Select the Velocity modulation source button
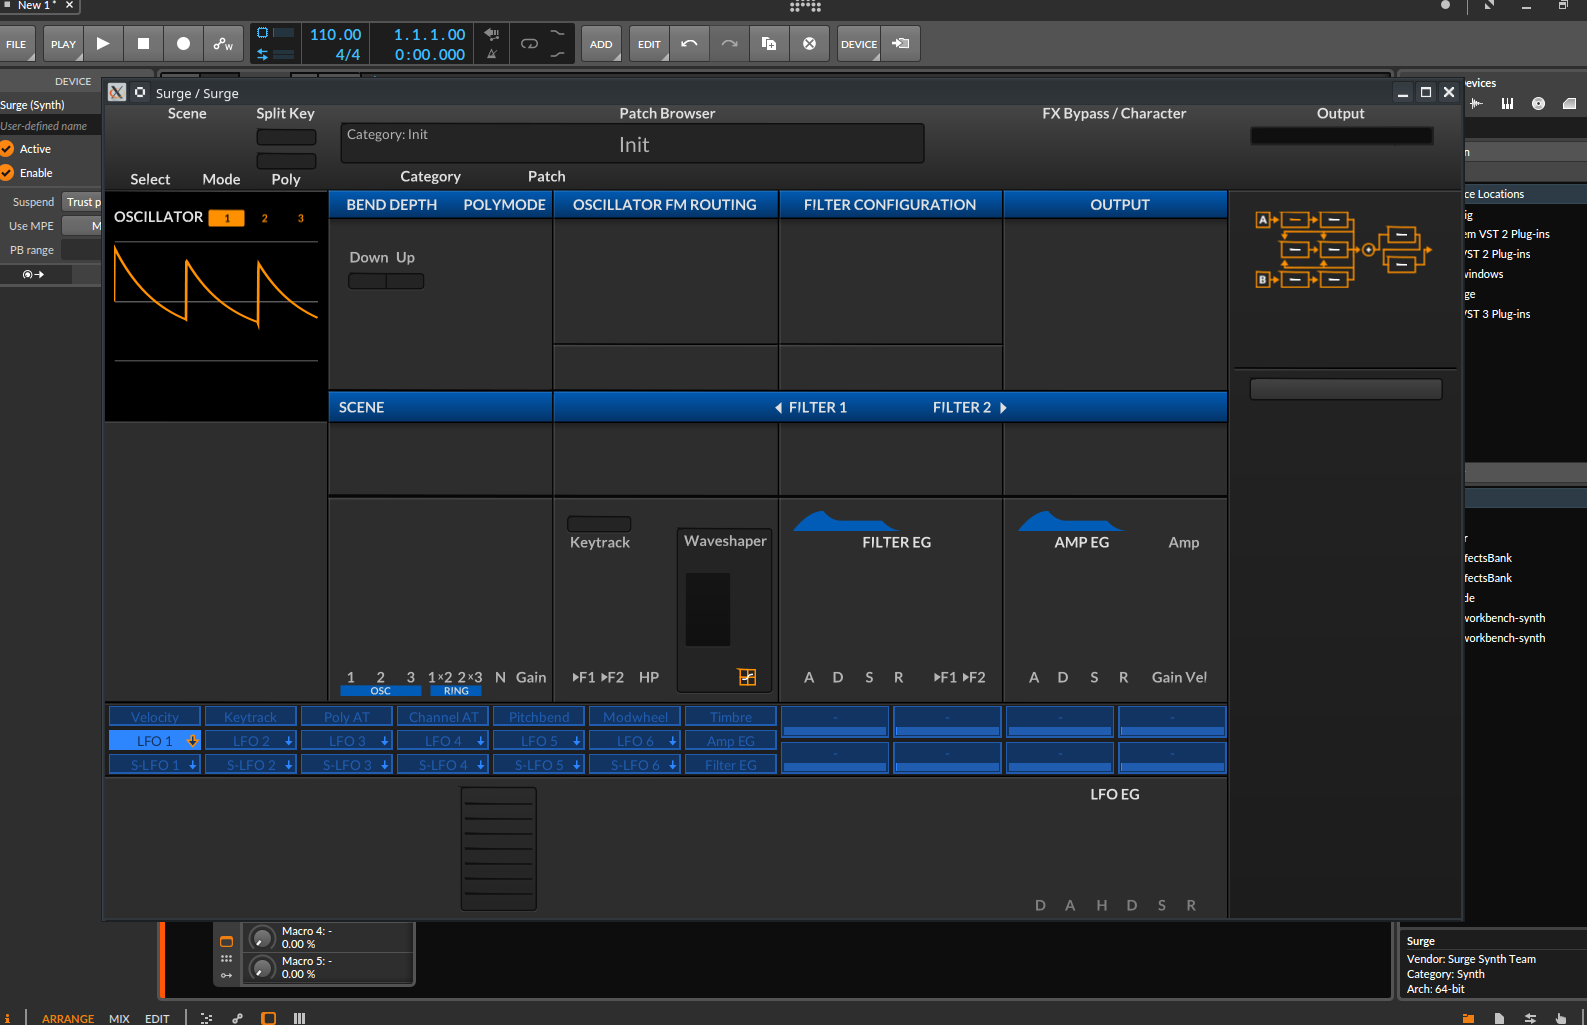This screenshot has height=1025, width=1587. click(x=155, y=717)
